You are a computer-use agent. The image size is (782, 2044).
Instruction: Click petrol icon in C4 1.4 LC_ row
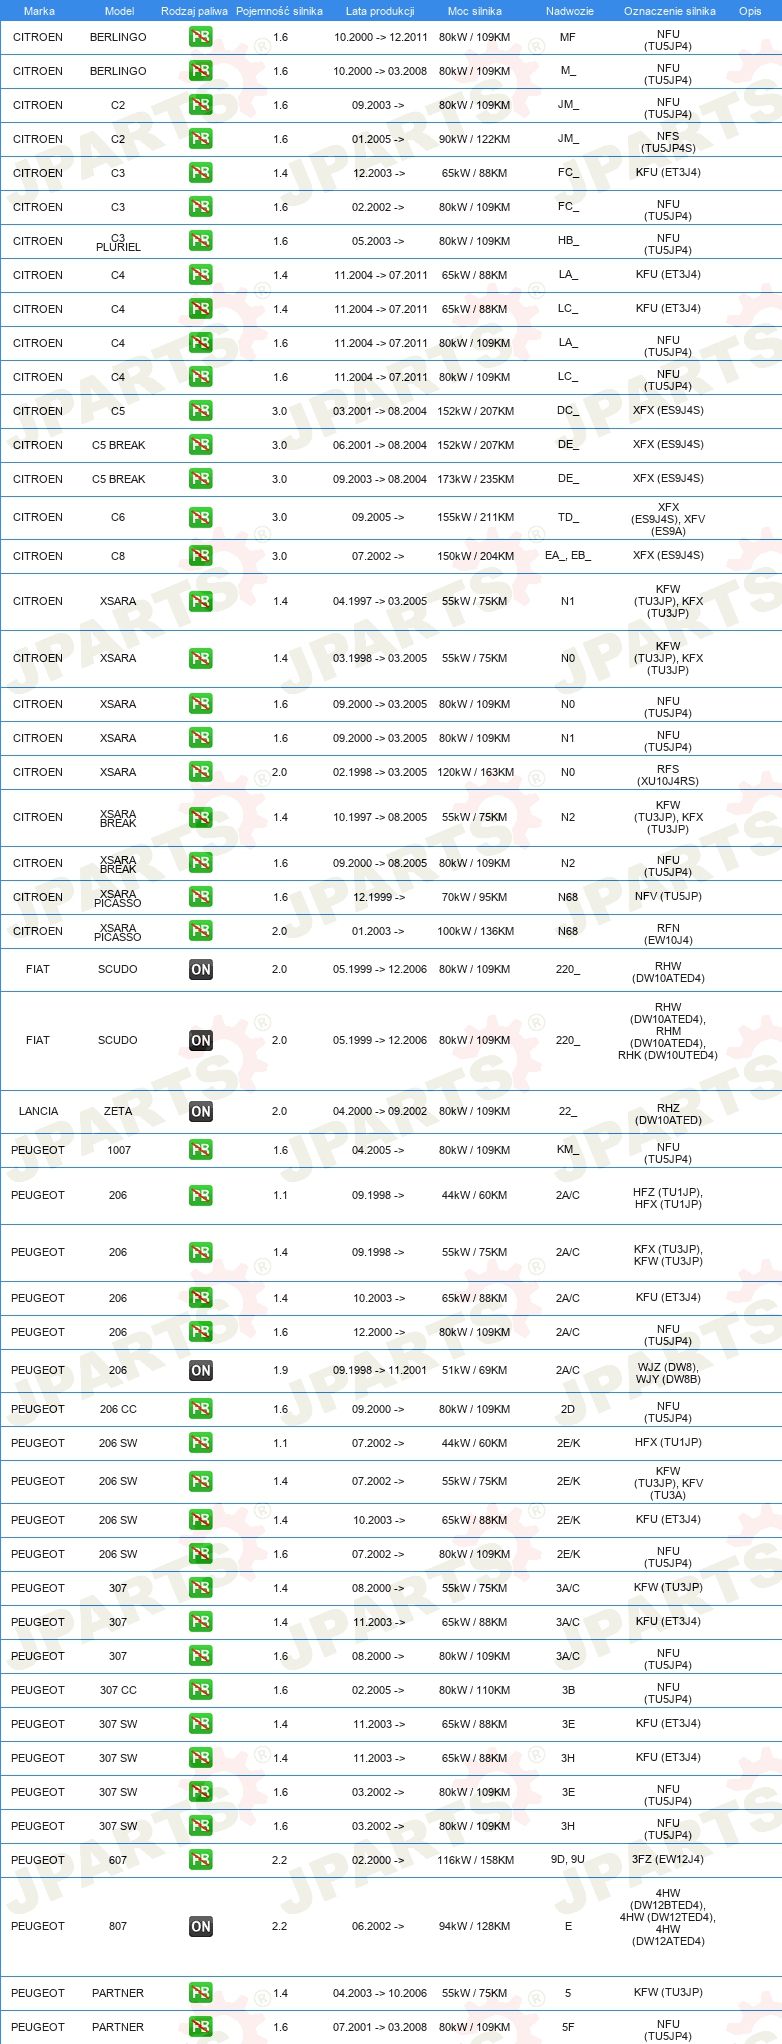click(201, 309)
